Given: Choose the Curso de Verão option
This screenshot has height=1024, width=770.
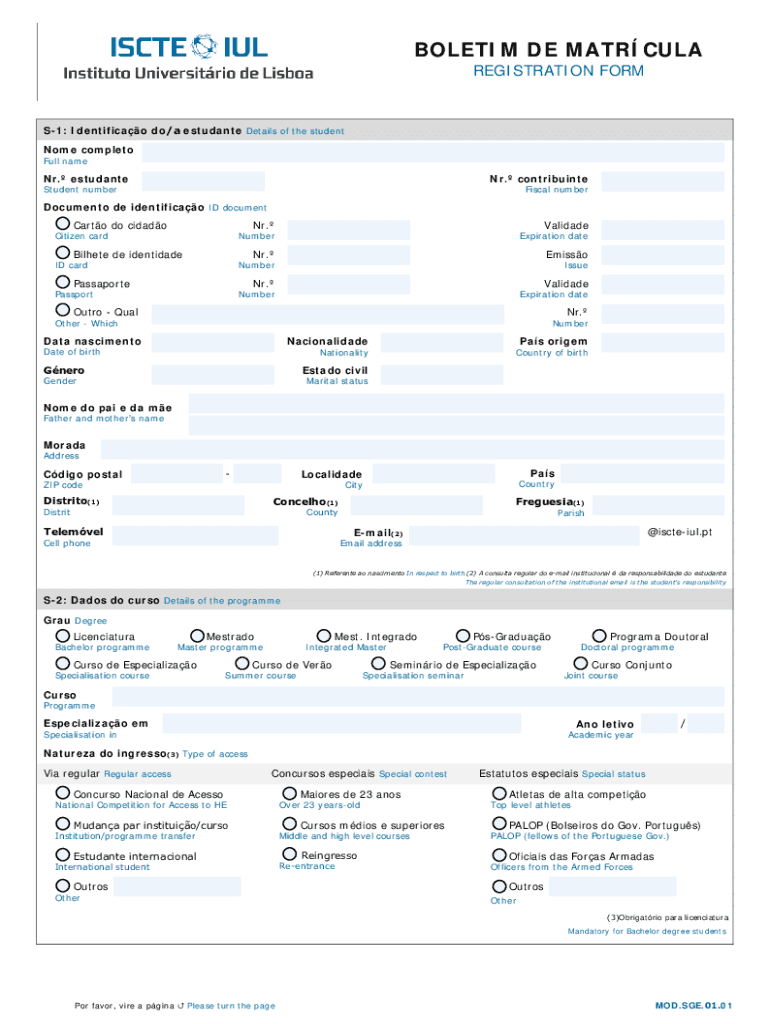Looking at the screenshot, I should point(242,664).
